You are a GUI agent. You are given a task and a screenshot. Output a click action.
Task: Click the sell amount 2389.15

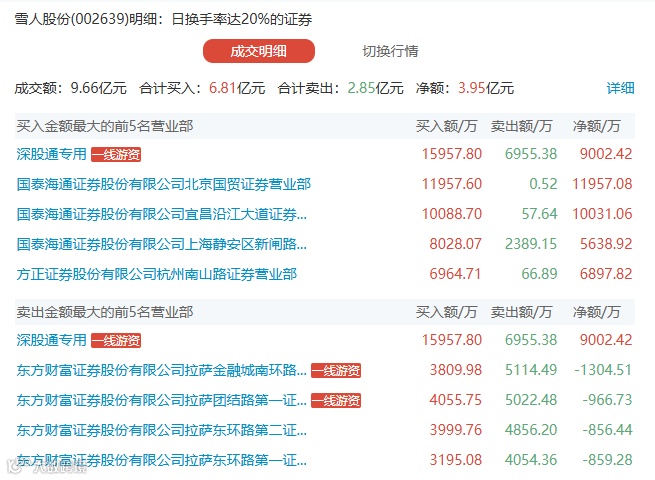531,244
